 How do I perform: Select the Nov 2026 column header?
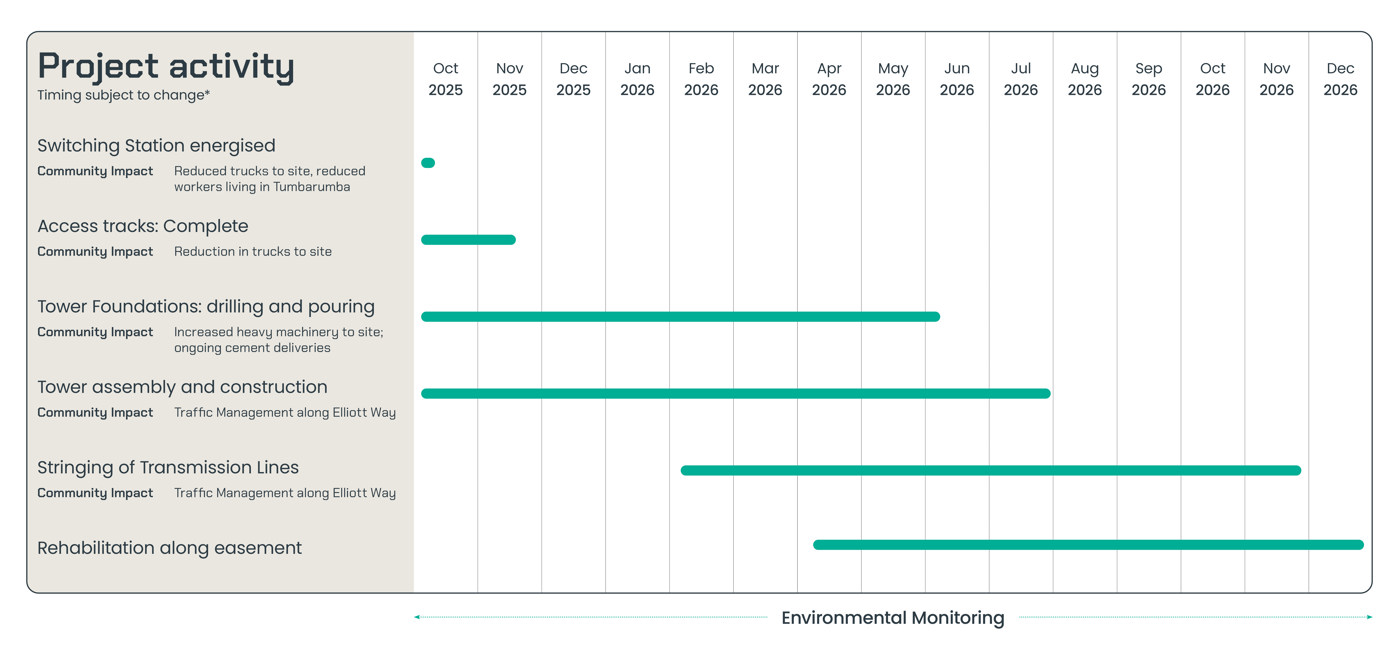[x=1277, y=79]
